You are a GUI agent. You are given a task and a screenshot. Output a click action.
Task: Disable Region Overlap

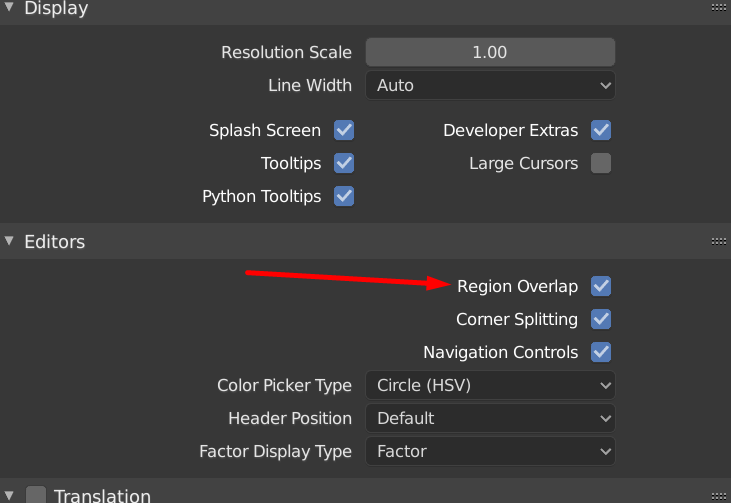(x=601, y=286)
